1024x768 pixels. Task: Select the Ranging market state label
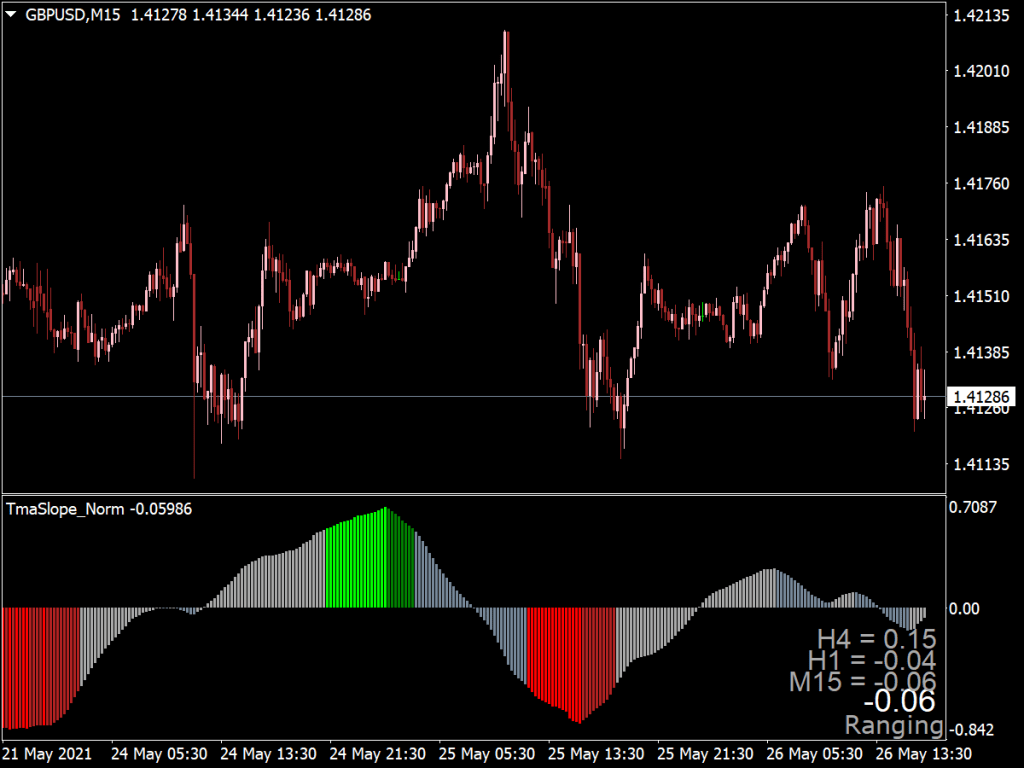[x=896, y=727]
